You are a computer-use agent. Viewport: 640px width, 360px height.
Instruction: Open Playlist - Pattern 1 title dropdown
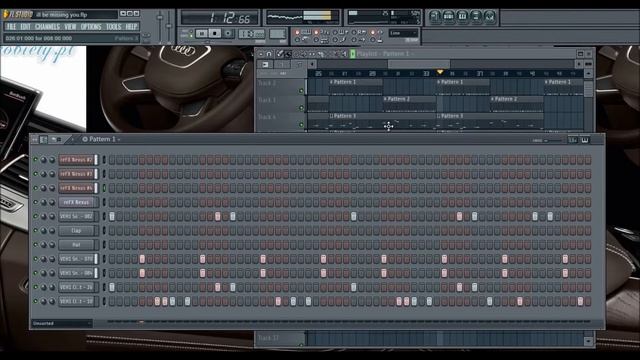point(386,53)
